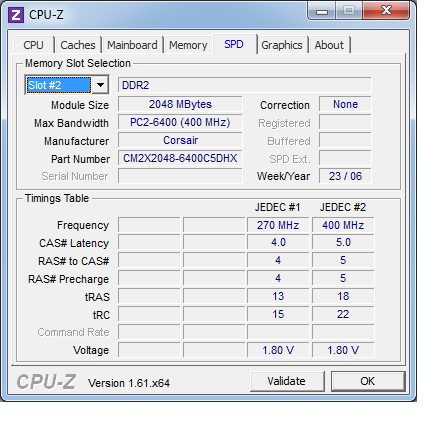The height and width of the screenshot is (424, 438).
Task: Click the CAS# Latency 5.0 cell
Action: tap(343, 242)
